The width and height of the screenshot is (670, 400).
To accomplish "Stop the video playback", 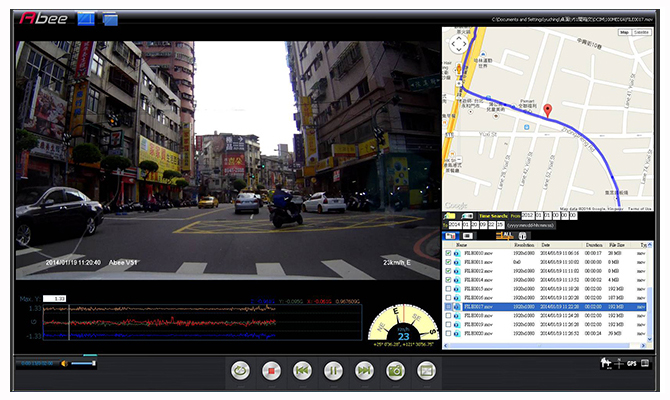I will [269, 370].
